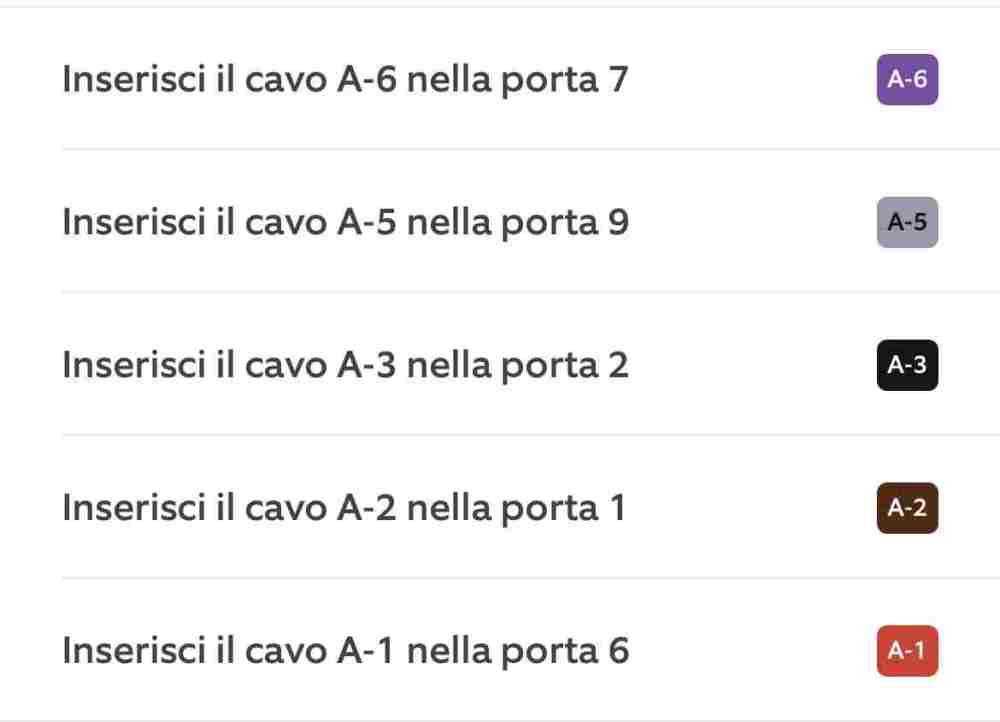1000x722 pixels.
Task: Select the step 'Inserisci il cavo A-6 nella porta 7'
Action: tap(345, 80)
